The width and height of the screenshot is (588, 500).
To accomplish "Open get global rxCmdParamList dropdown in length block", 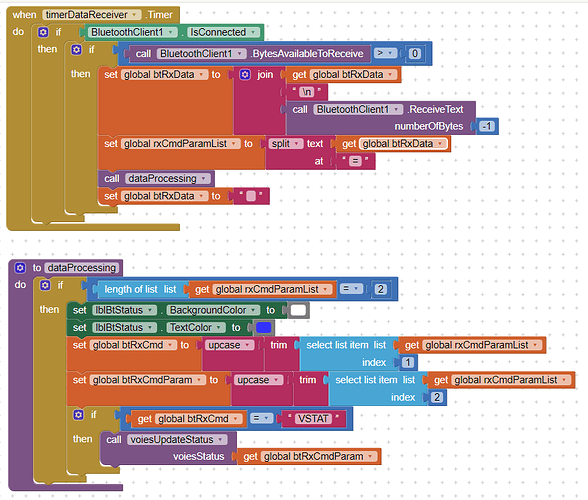I will (x=326, y=289).
